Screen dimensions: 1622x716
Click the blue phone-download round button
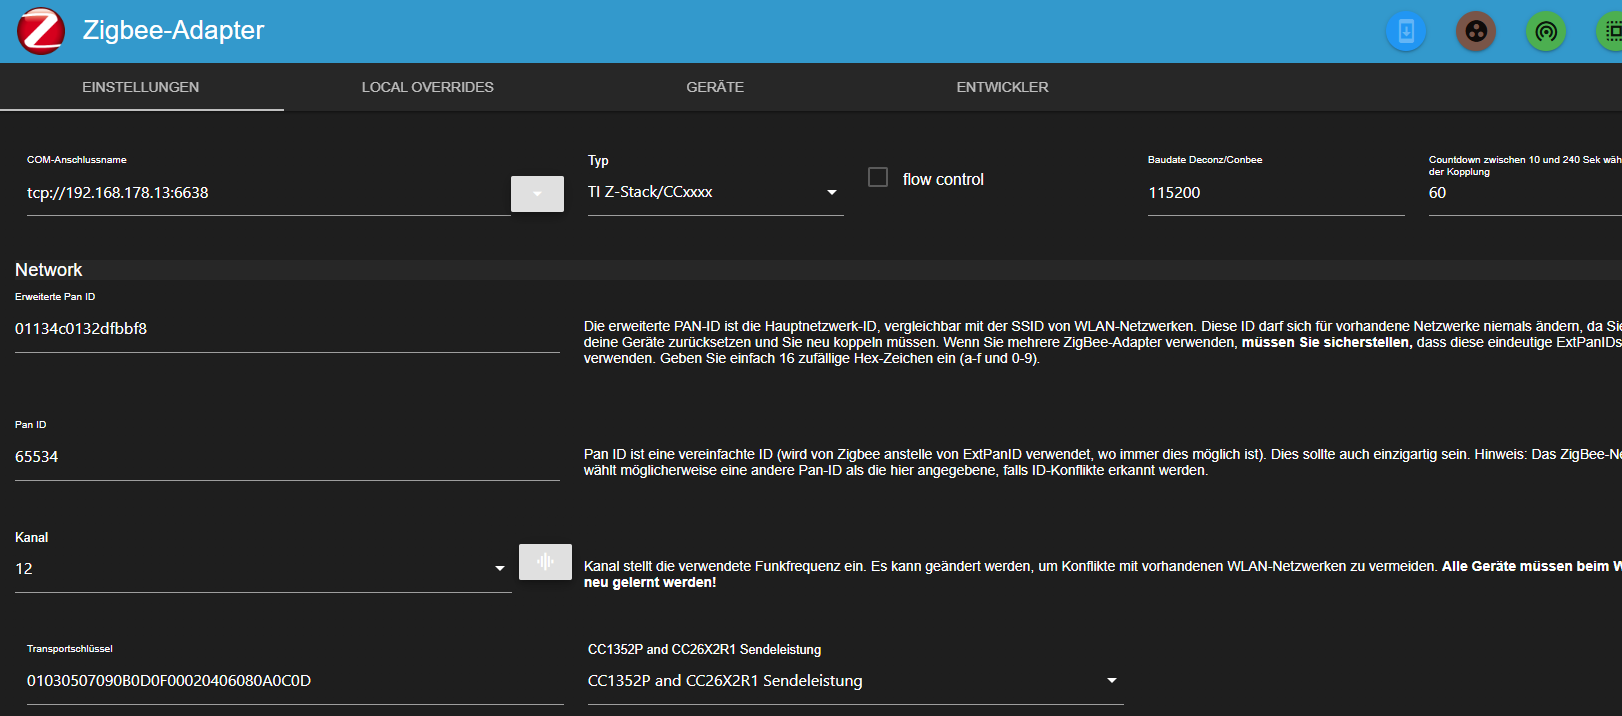click(x=1406, y=32)
